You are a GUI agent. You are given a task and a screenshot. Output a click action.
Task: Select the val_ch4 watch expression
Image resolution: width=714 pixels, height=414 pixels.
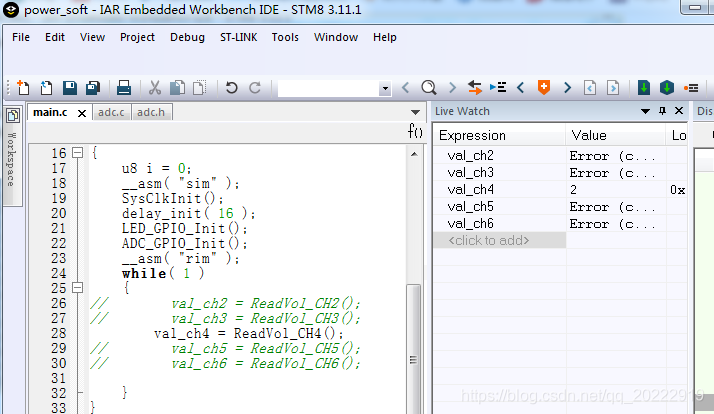471,189
